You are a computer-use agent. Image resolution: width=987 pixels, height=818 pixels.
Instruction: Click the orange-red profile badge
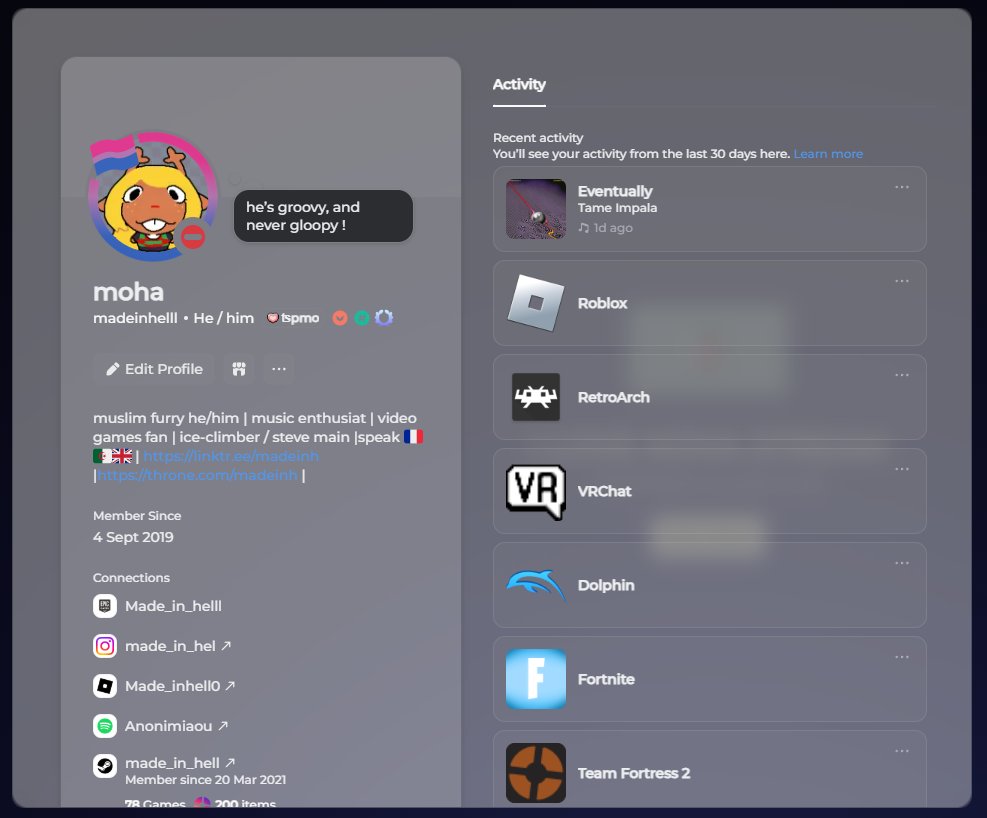340,318
